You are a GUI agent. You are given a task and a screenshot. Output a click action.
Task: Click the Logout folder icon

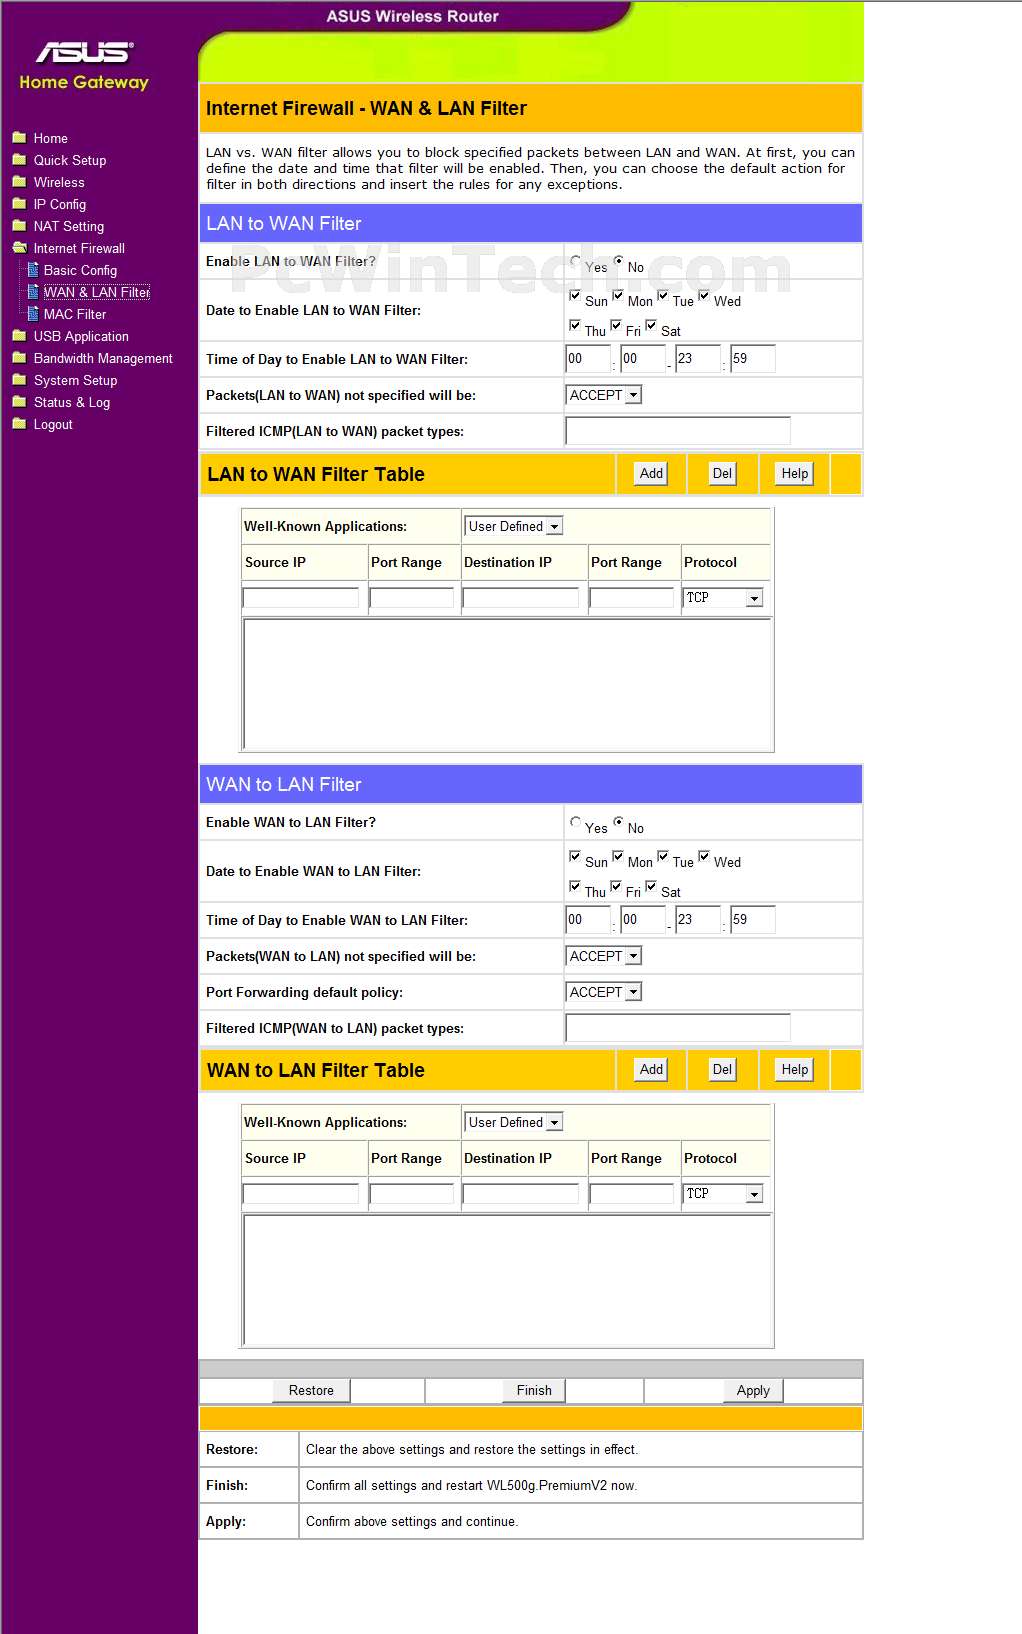(x=19, y=424)
